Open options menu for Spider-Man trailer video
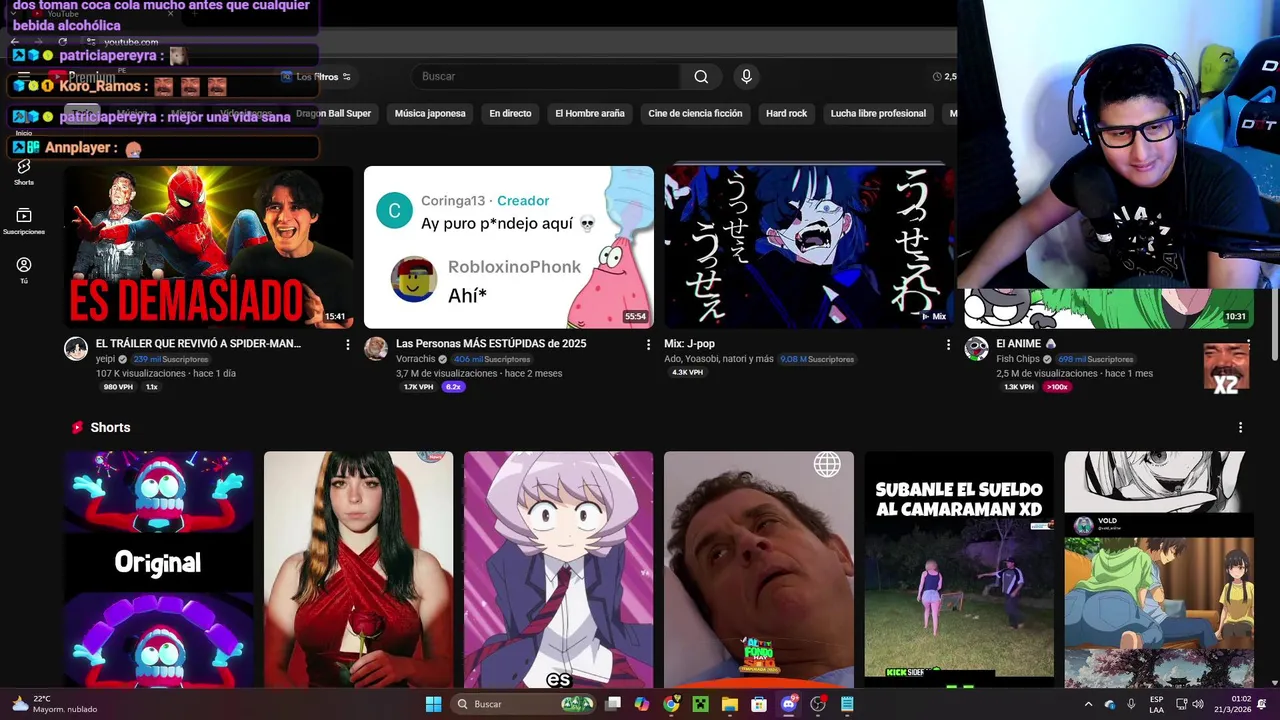Screen dimensions: 1280x720 [x=348, y=344]
